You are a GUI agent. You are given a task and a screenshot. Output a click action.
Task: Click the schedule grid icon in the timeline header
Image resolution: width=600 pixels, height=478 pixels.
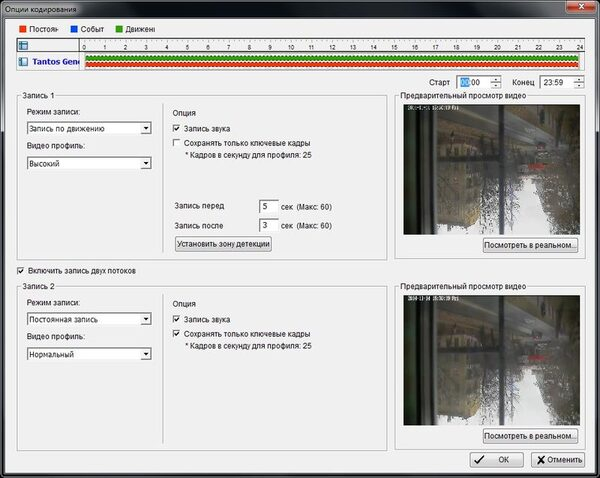(x=23, y=46)
